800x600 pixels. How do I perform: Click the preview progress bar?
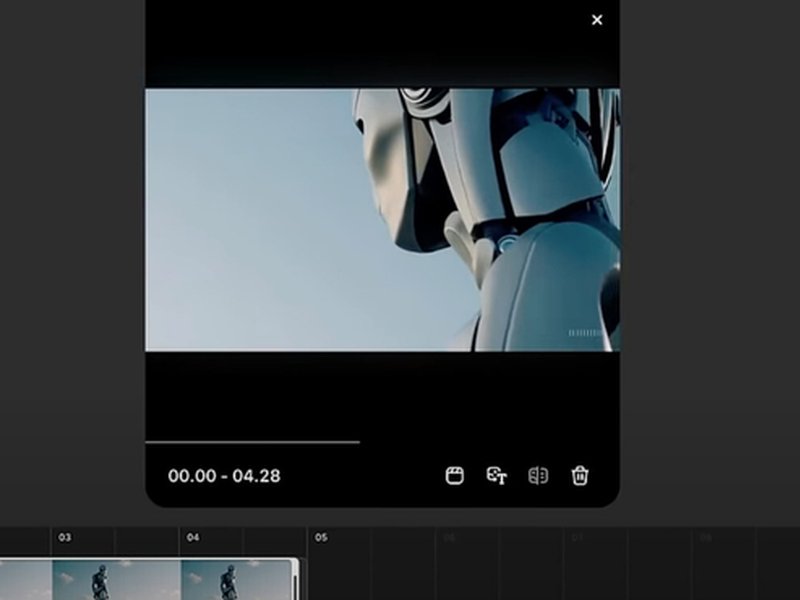[253, 442]
